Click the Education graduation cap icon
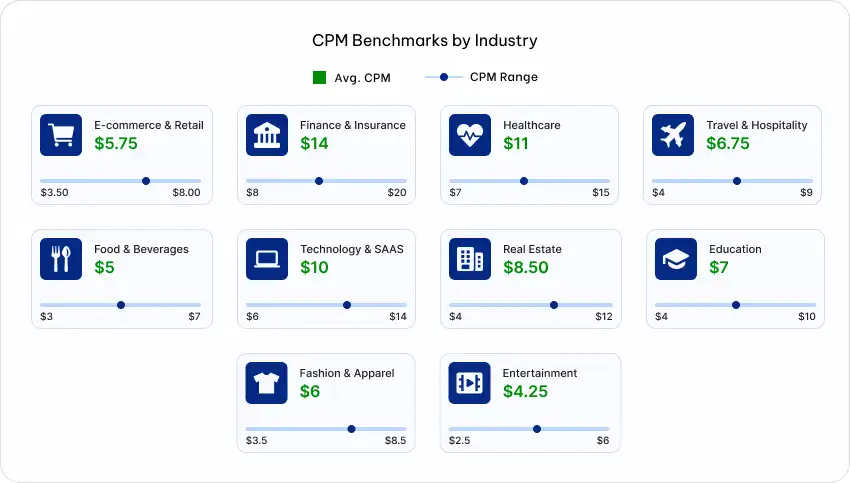The width and height of the screenshot is (850, 483). click(676, 259)
